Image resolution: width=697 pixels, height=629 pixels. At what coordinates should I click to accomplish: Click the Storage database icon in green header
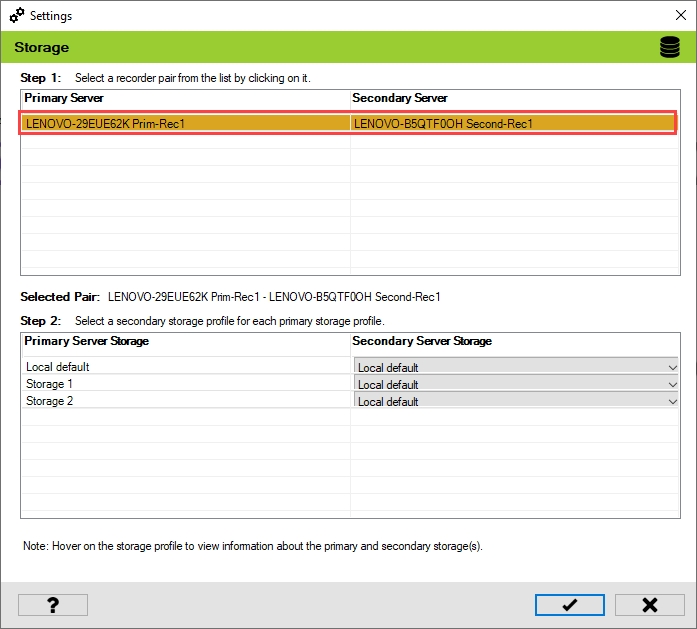coord(669,47)
